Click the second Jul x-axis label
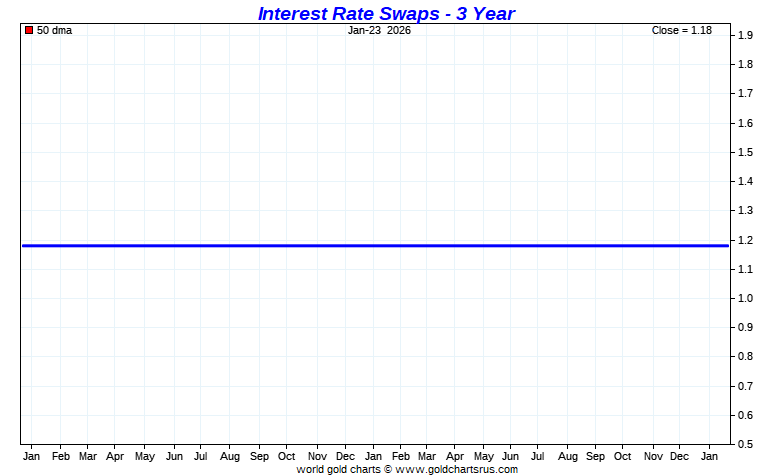Viewport: 772px width, 475px height. [x=537, y=456]
